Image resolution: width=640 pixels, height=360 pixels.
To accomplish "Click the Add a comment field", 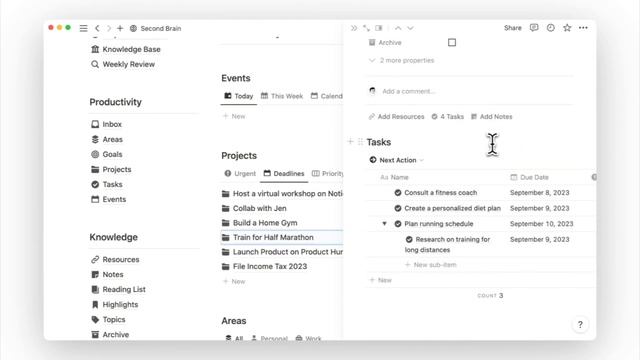I will pyautogui.click(x=409, y=91).
